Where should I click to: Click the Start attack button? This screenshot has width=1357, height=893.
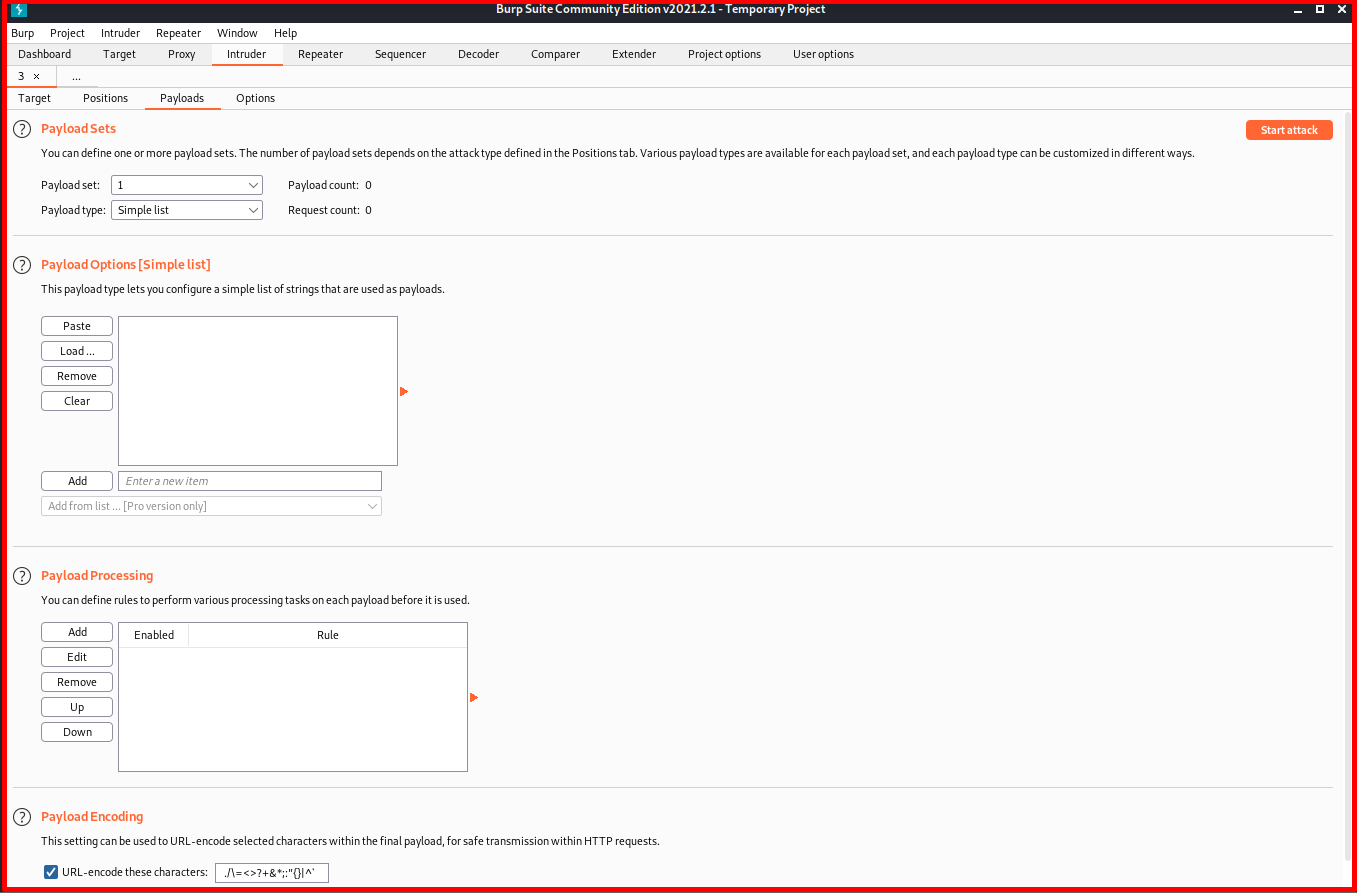[x=1289, y=130]
